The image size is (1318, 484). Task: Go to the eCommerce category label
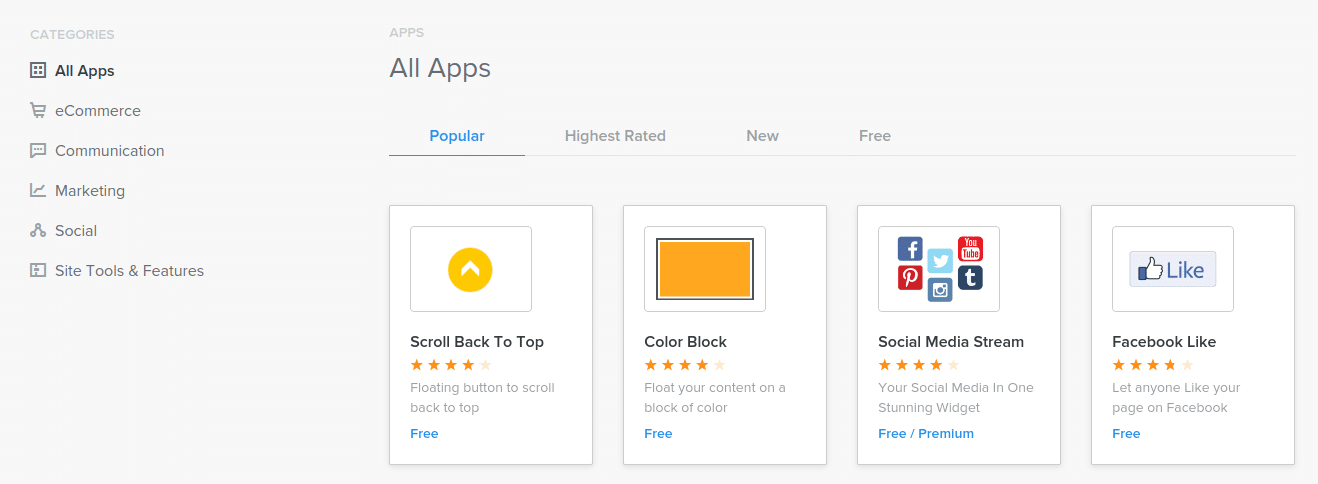(x=98, y=111)
